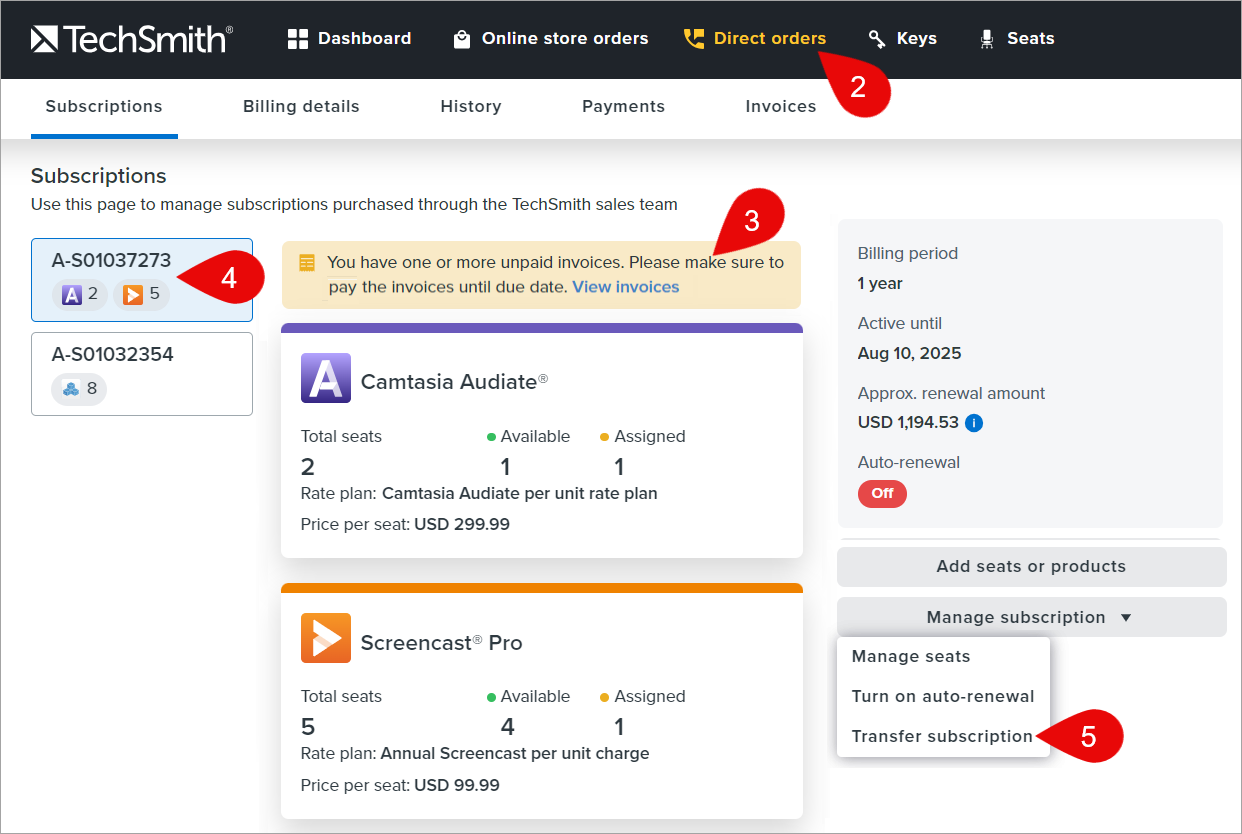Go to the Payments tab
This screenshot has height=834, width=1242.
623,106
